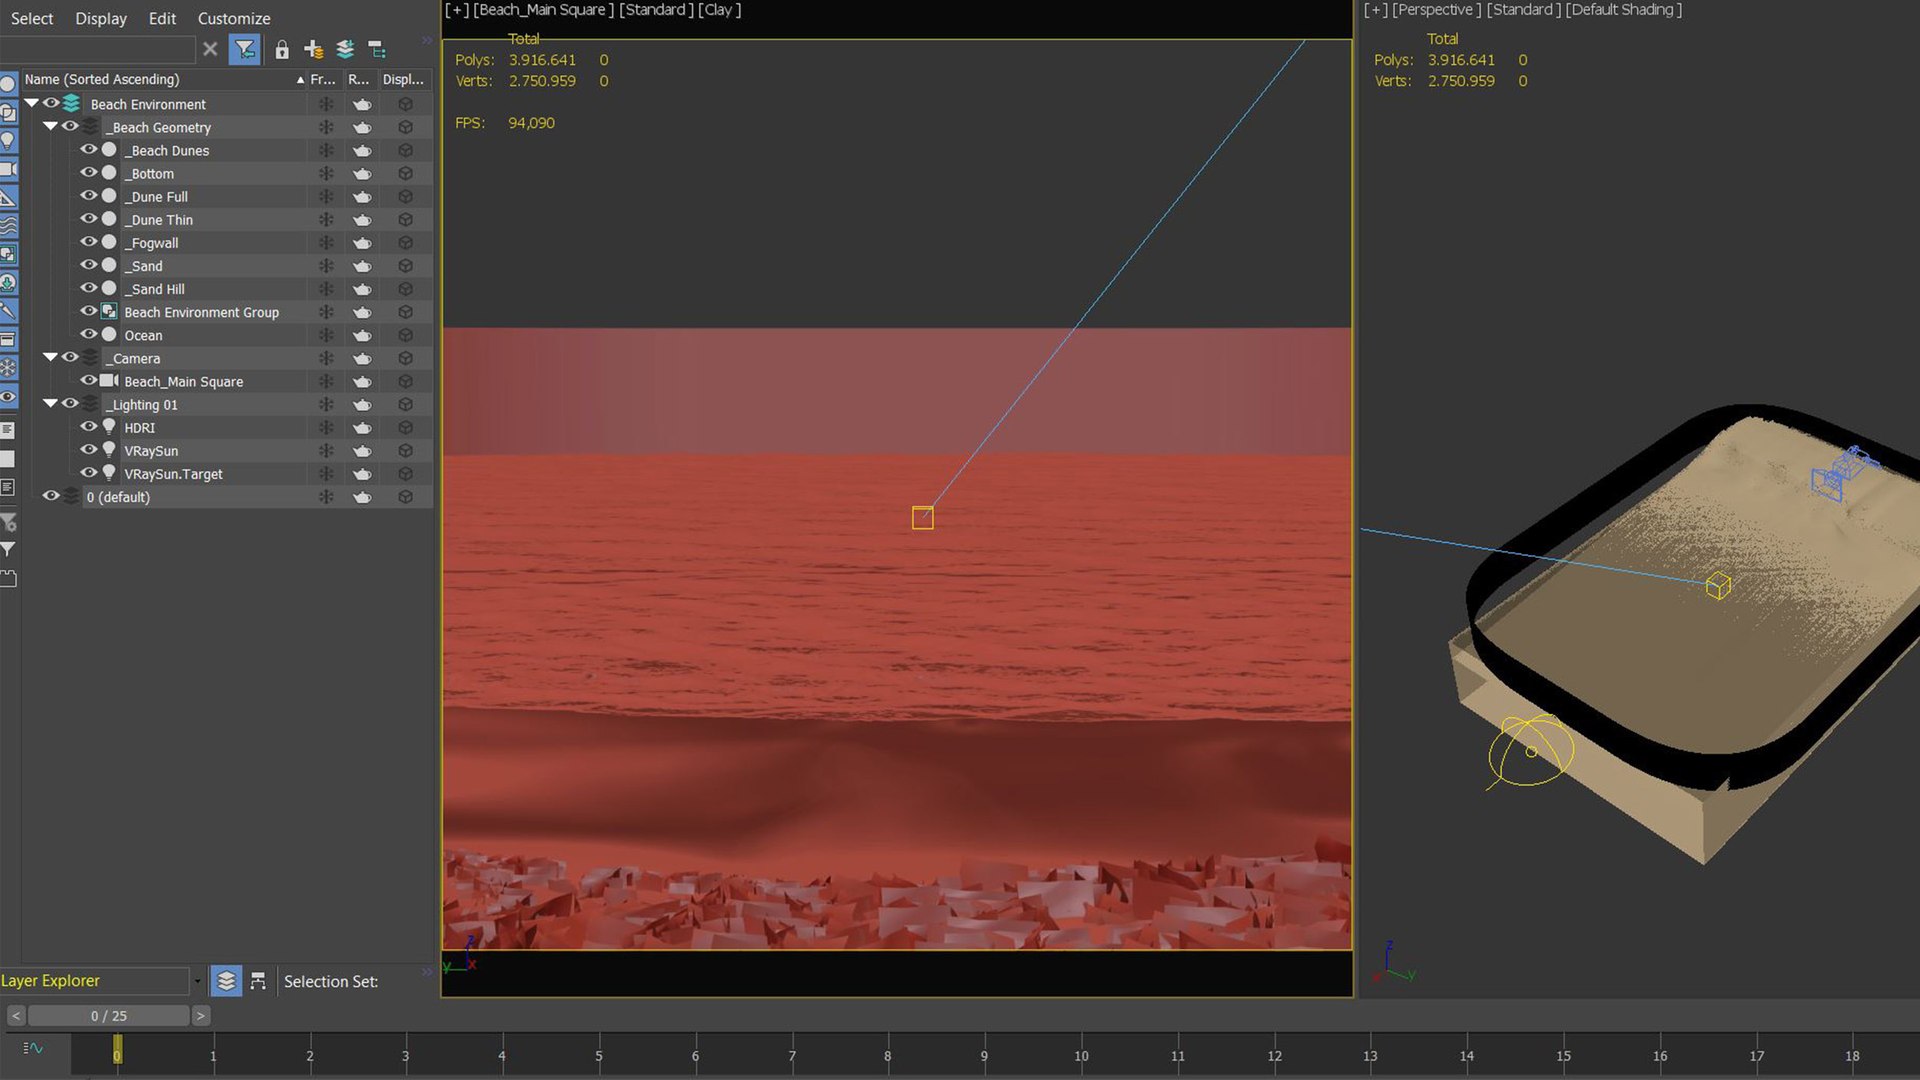
Task: Click the hierarchy tree icon in top toolbar
Action: click(x=377, y=49)
